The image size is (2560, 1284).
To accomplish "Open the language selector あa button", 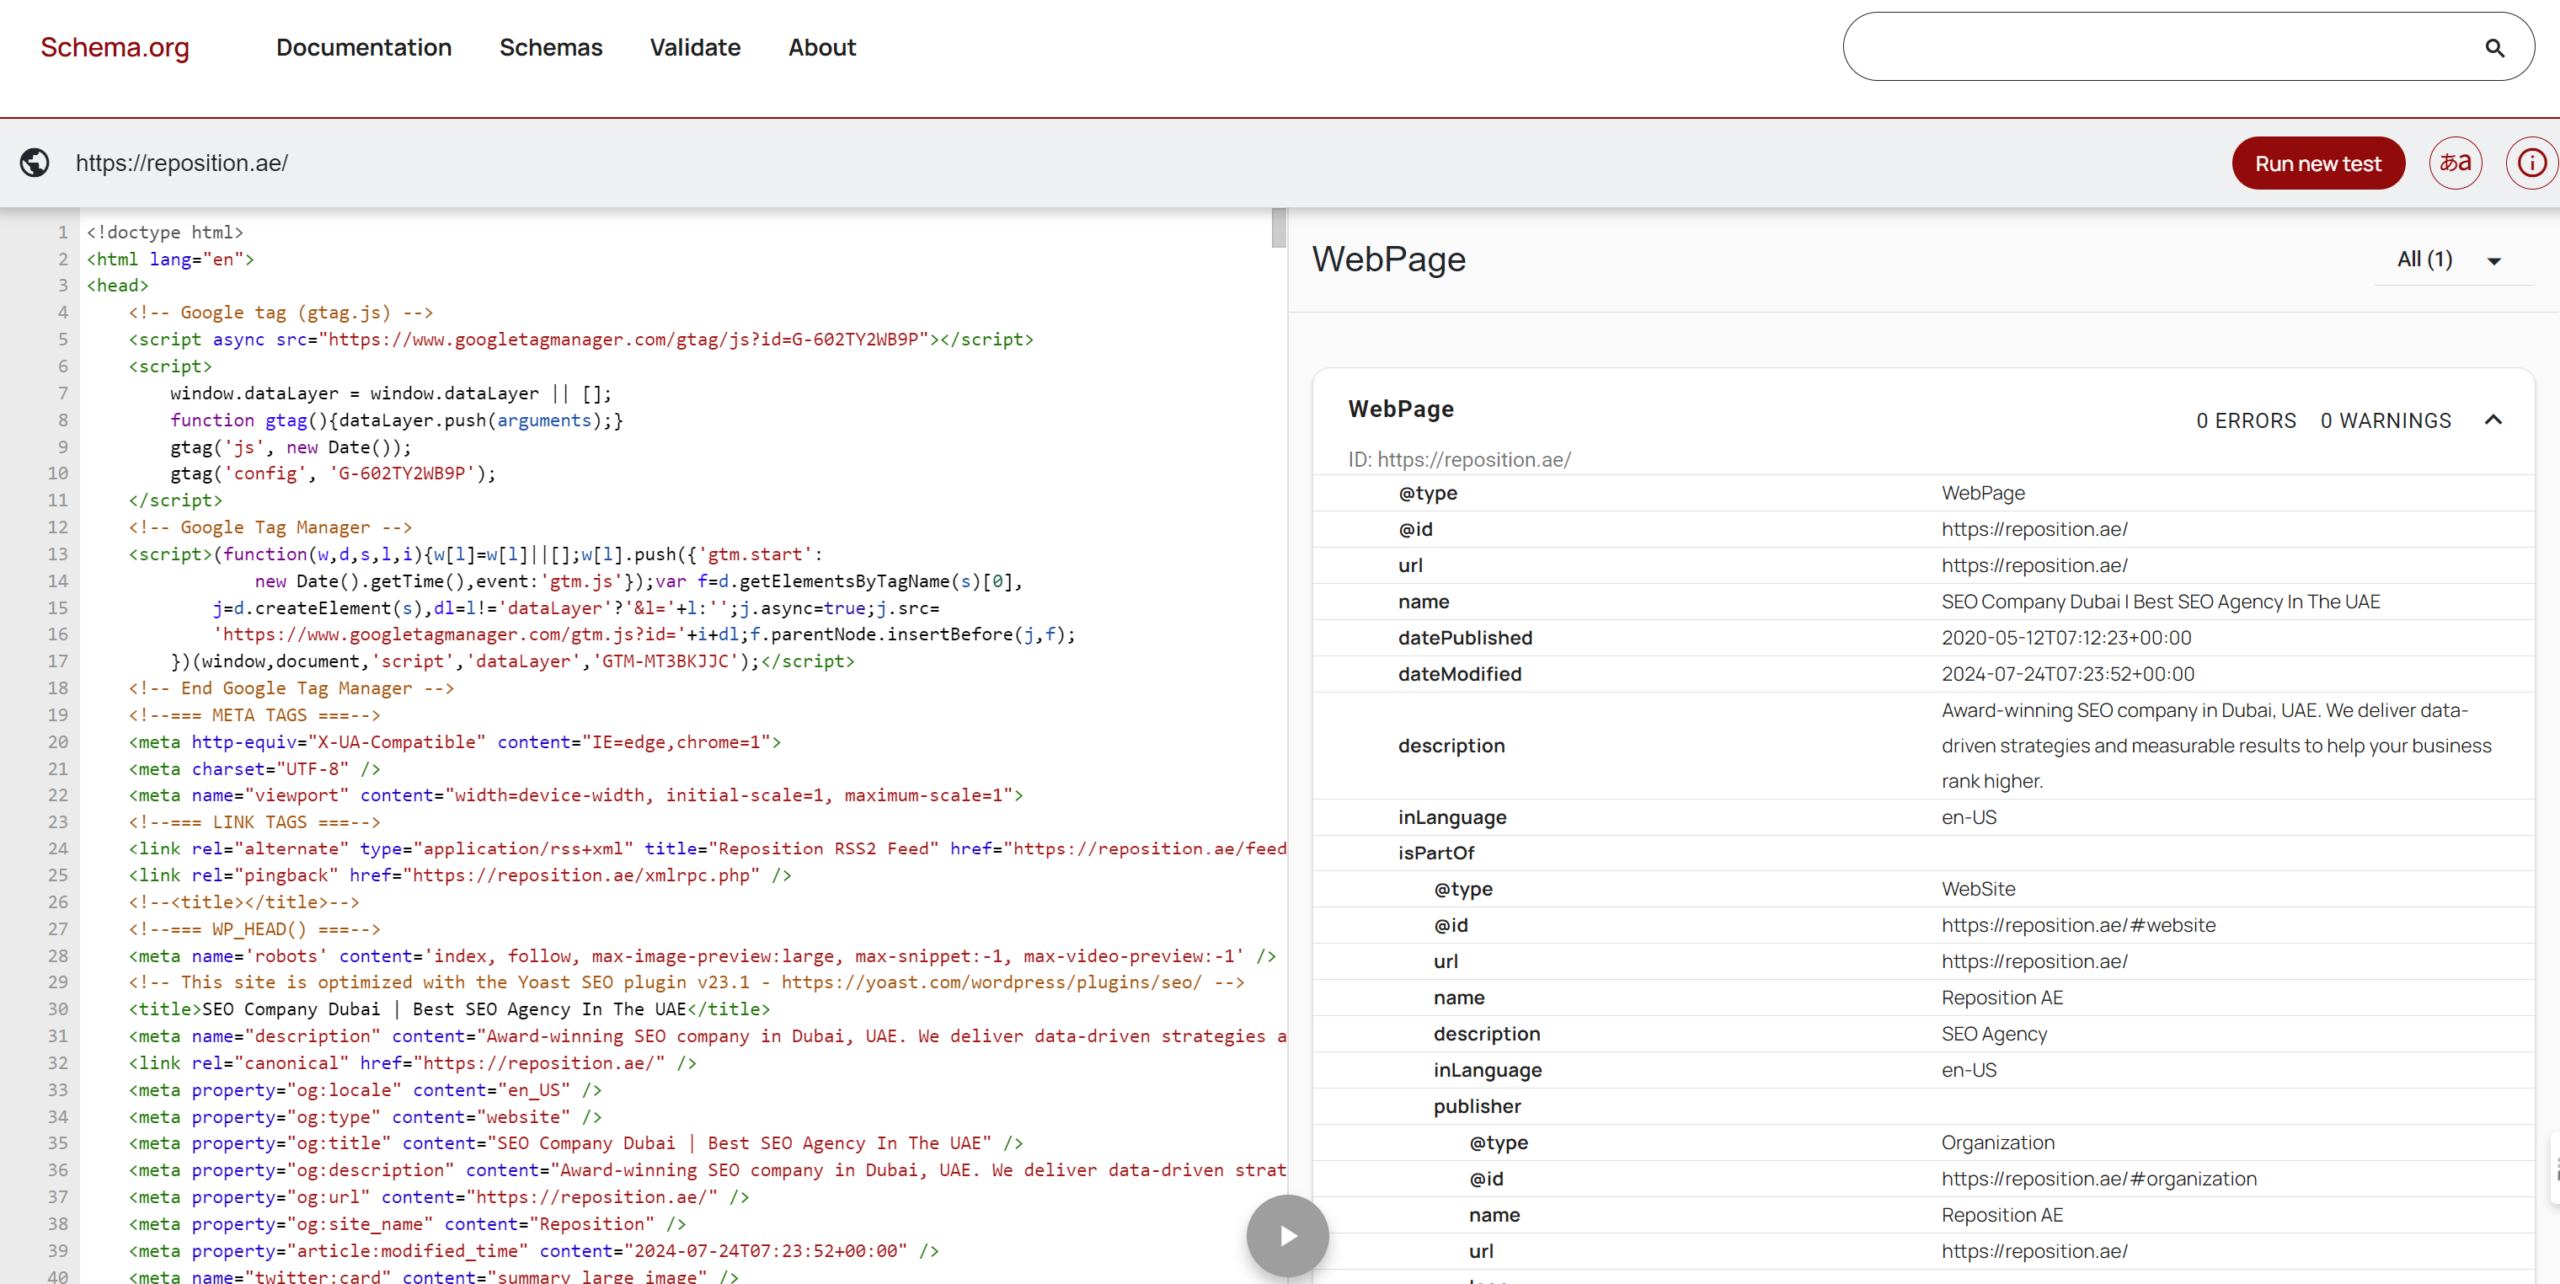I will [x=2455, y=163].
